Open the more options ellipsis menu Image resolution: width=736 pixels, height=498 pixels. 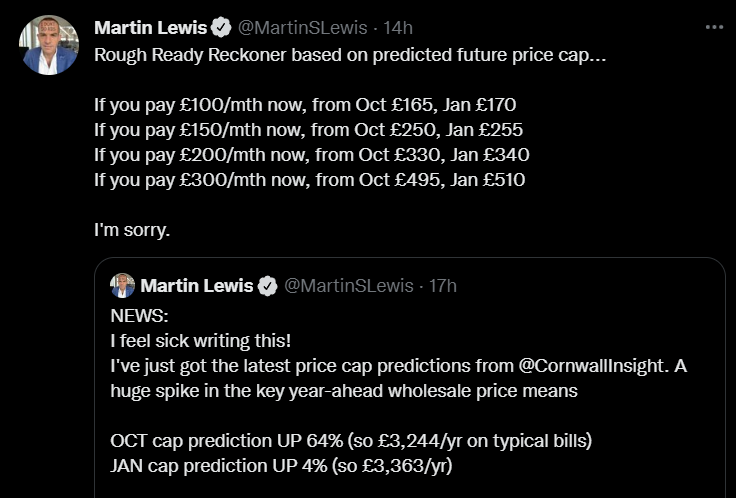pos(713,28)
